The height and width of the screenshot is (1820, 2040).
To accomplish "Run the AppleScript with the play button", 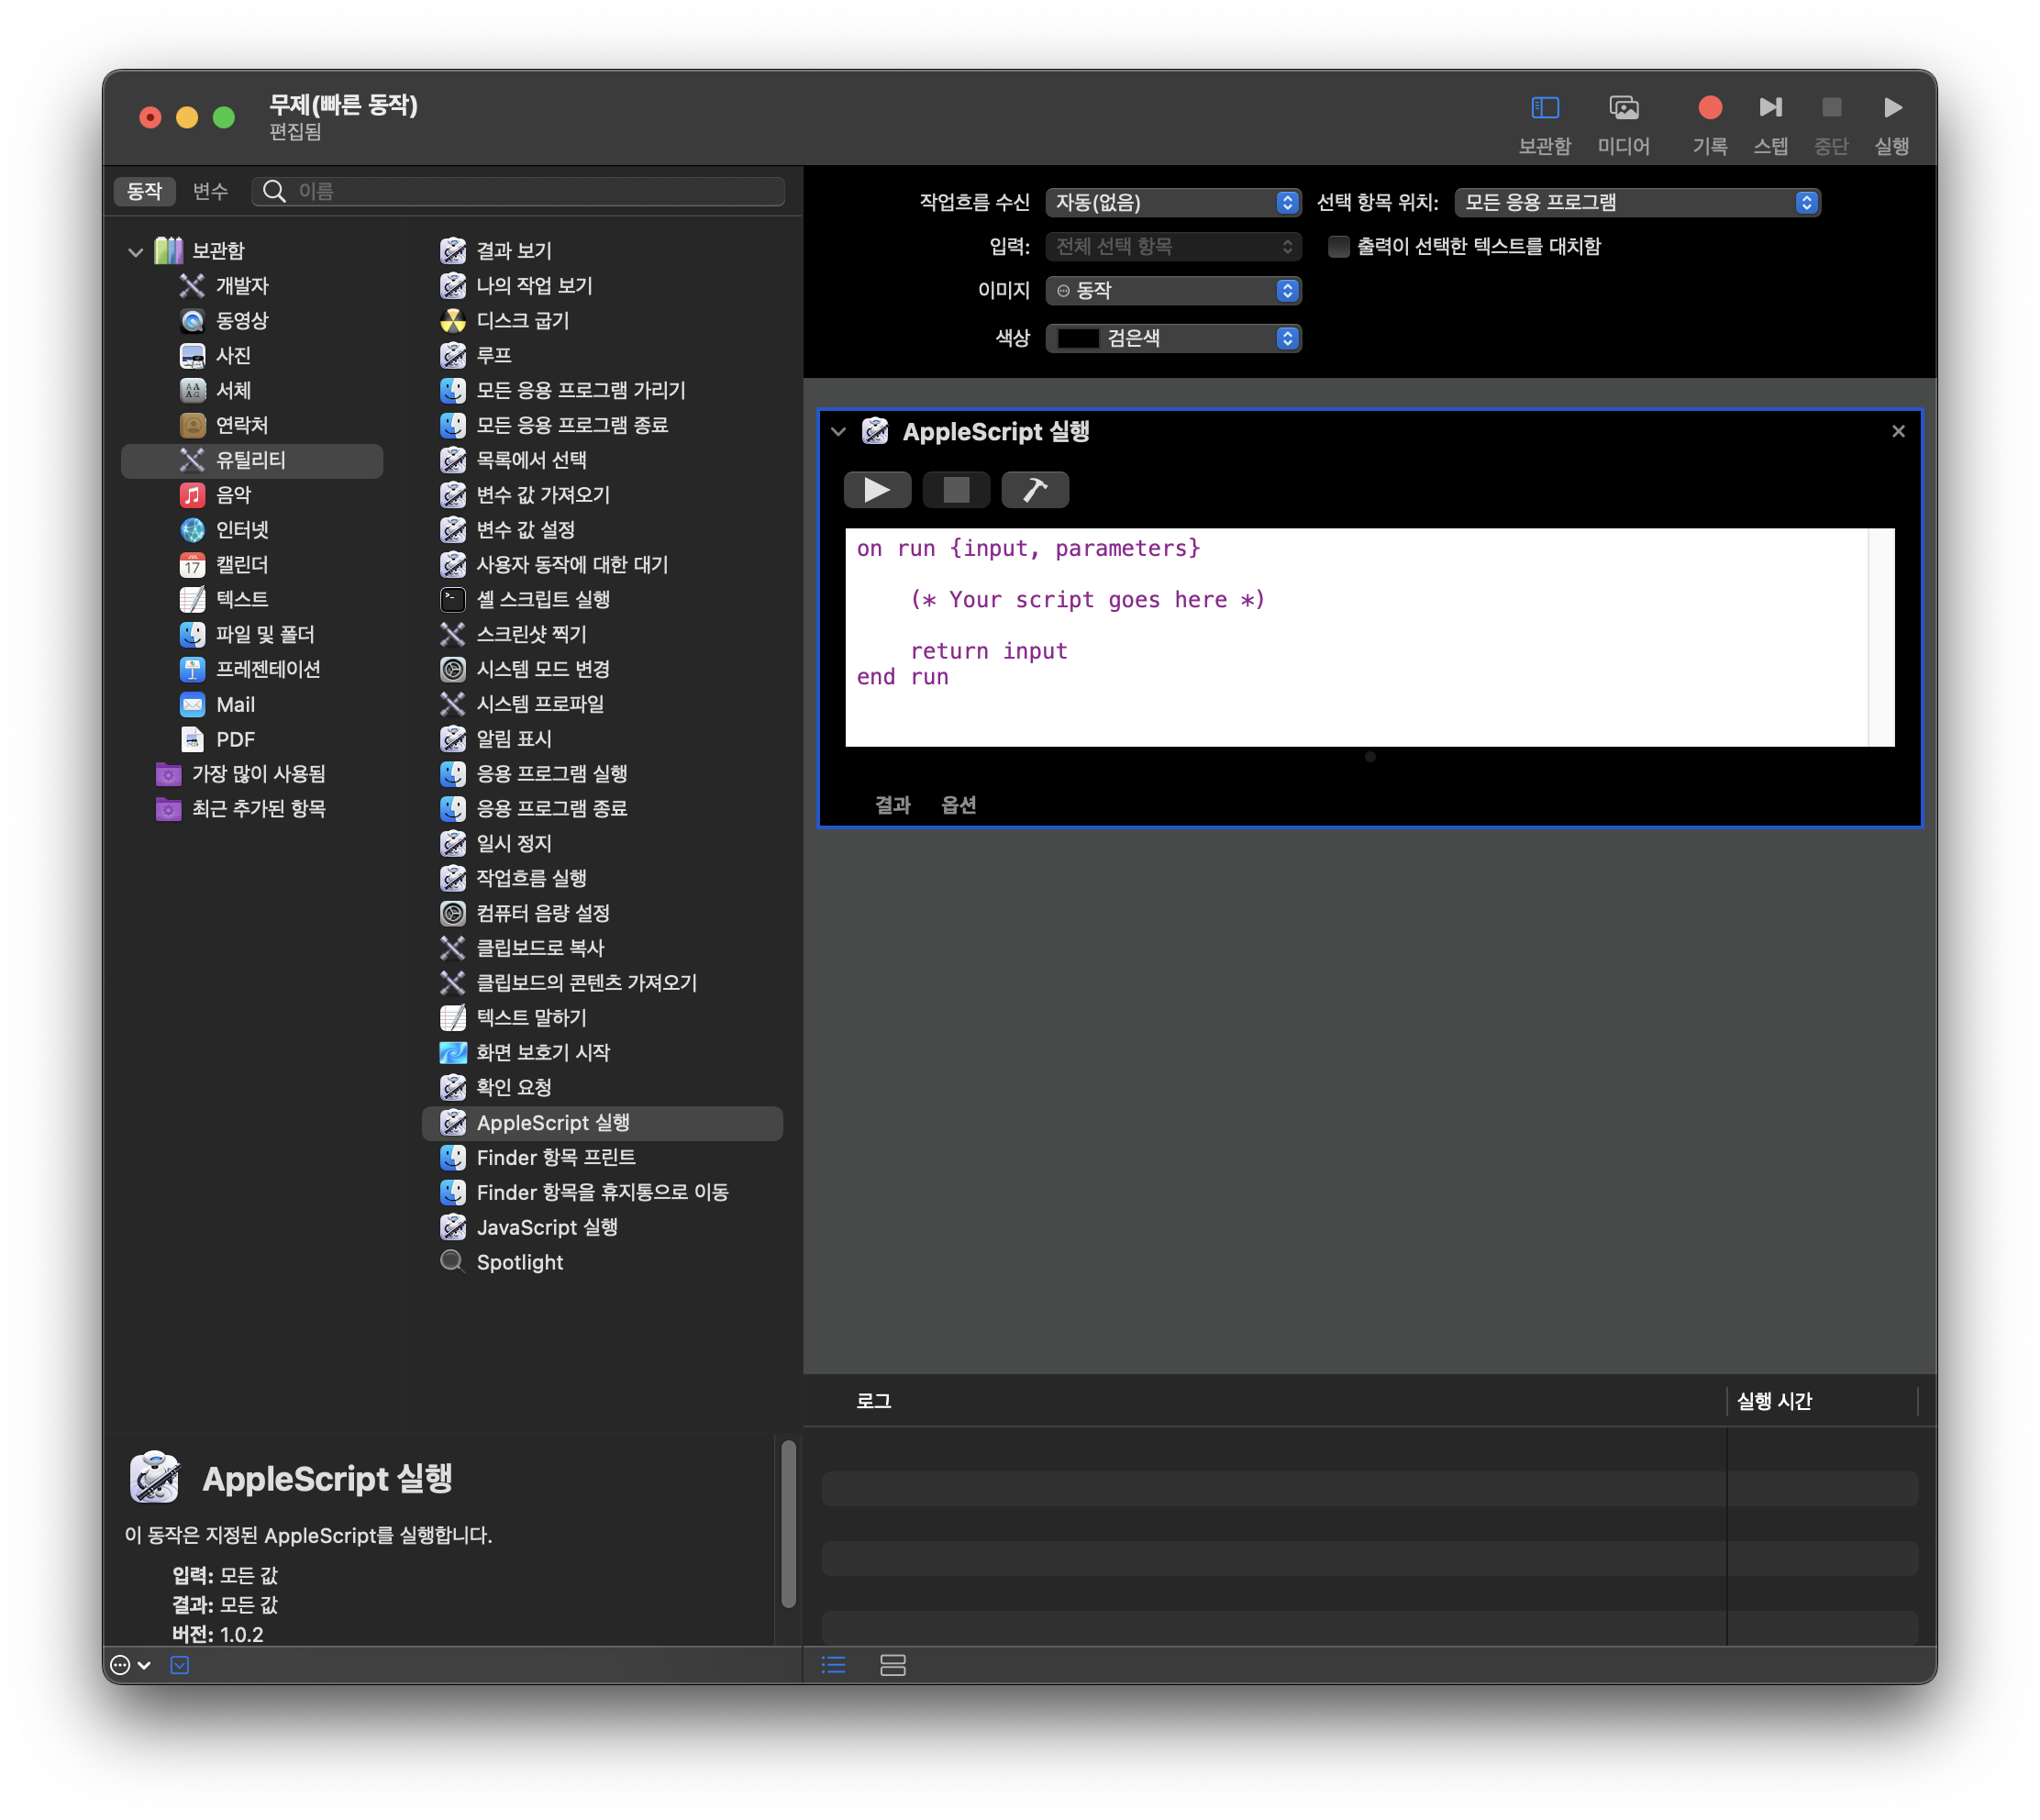I will (877, 490).
